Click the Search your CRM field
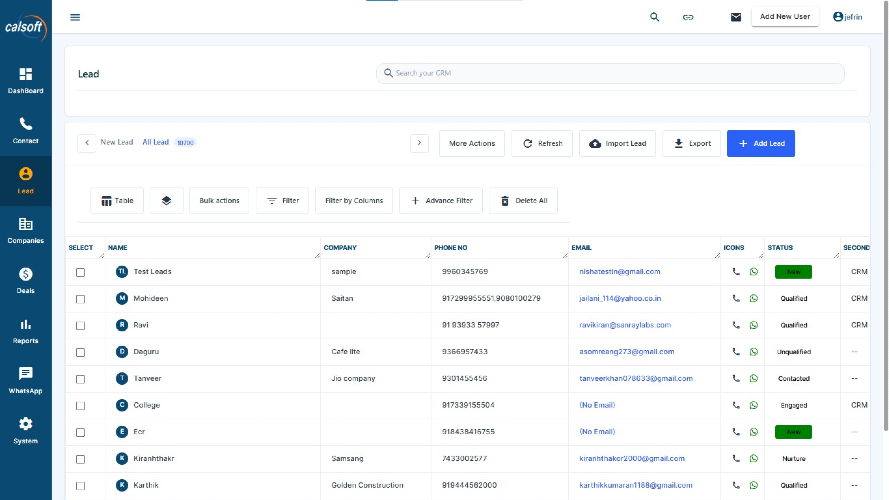This screenshot has height=500, width=889. pos(610,74)
